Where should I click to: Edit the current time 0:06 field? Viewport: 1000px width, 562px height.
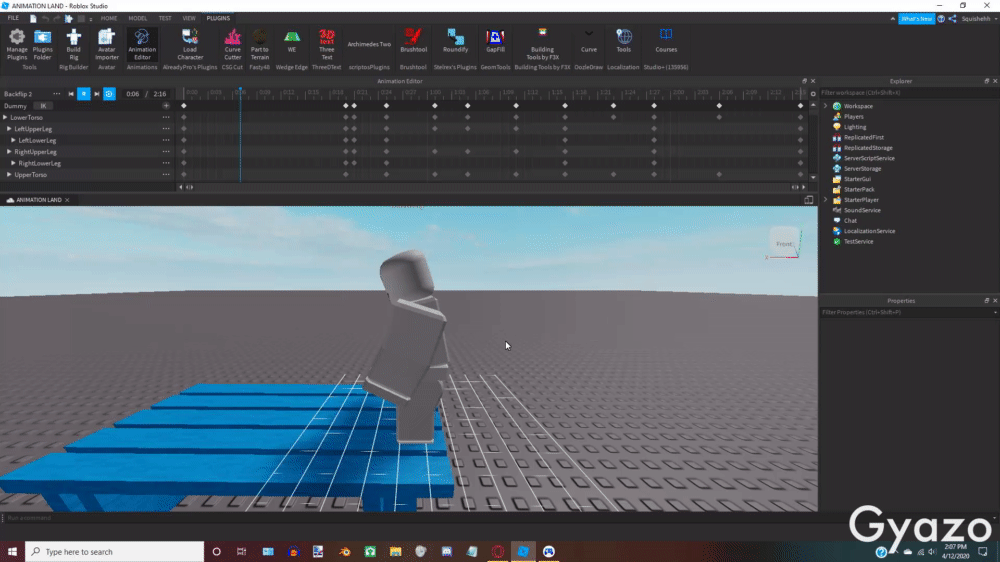click(x=133, y=94)
